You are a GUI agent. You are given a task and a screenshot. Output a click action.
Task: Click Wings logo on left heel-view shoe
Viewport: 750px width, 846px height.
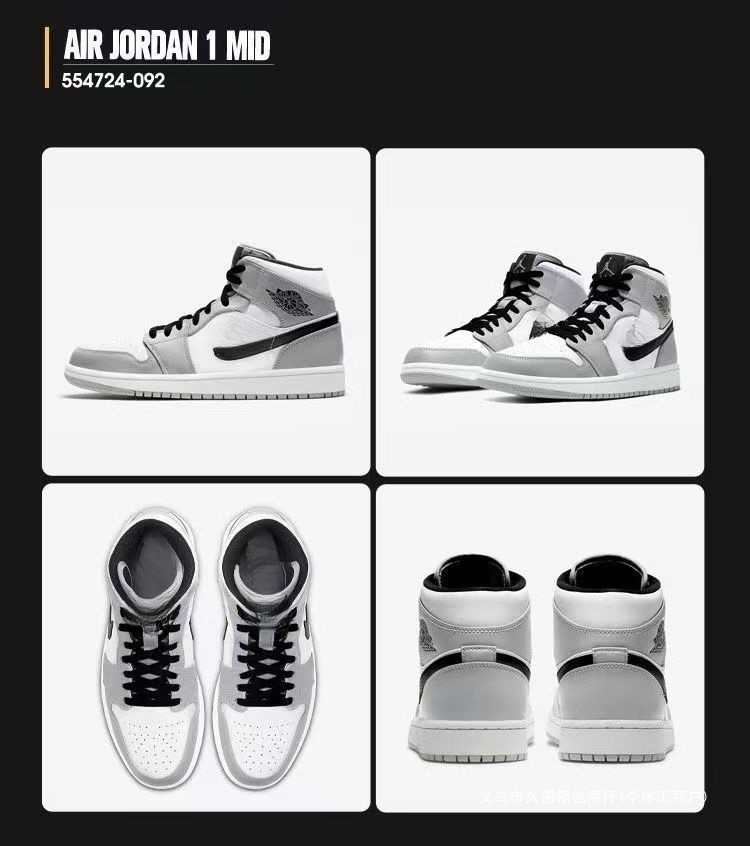(427, 636)
